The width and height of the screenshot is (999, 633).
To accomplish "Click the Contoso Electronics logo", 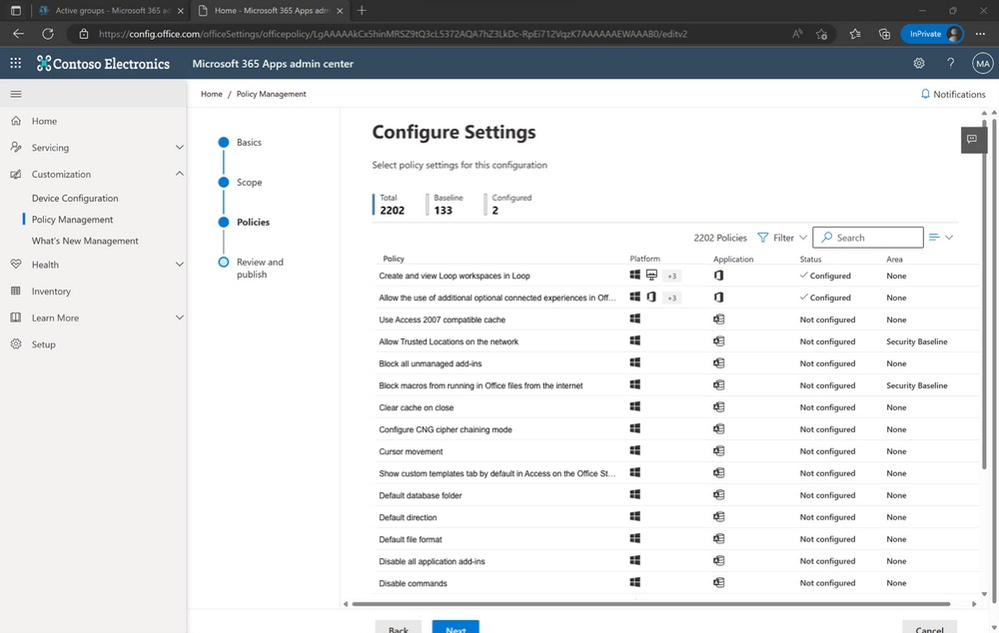I will (x=103, y=63).
